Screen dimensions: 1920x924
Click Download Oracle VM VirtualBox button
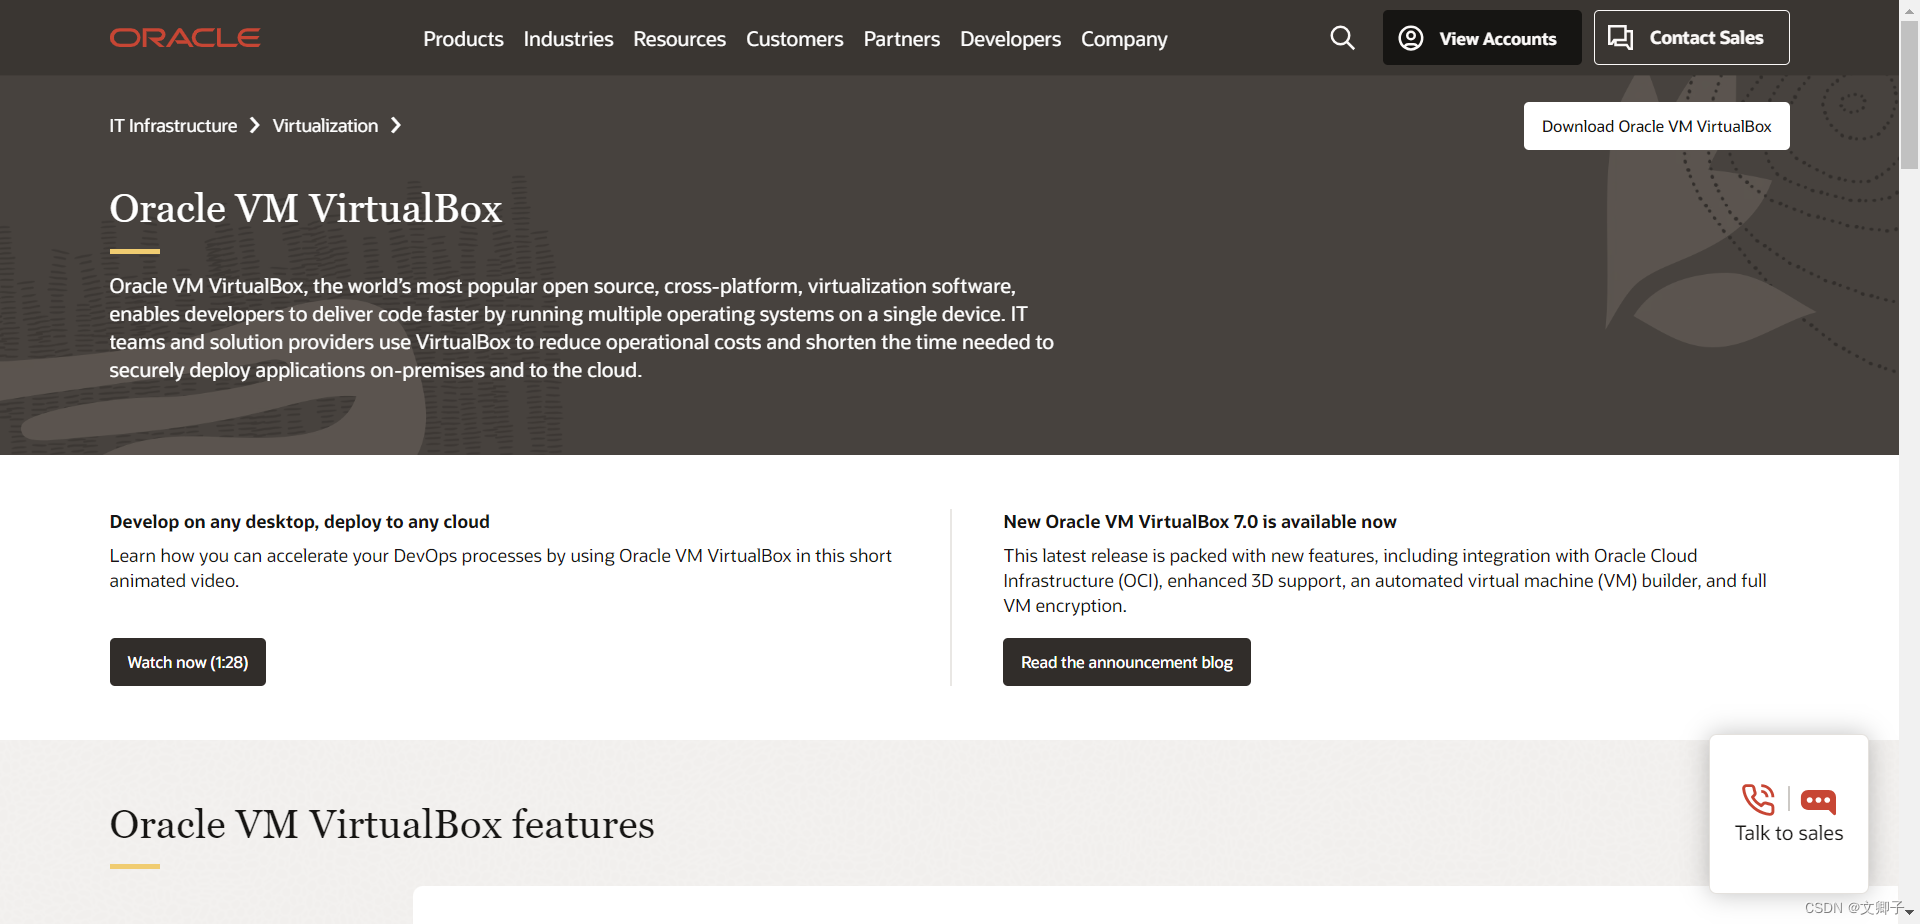point(1656,126)
